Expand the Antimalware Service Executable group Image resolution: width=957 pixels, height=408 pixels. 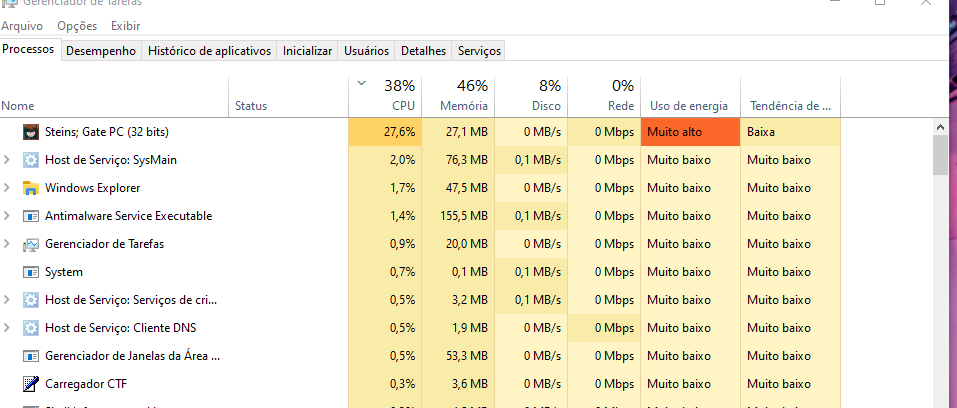click(7, 216)
